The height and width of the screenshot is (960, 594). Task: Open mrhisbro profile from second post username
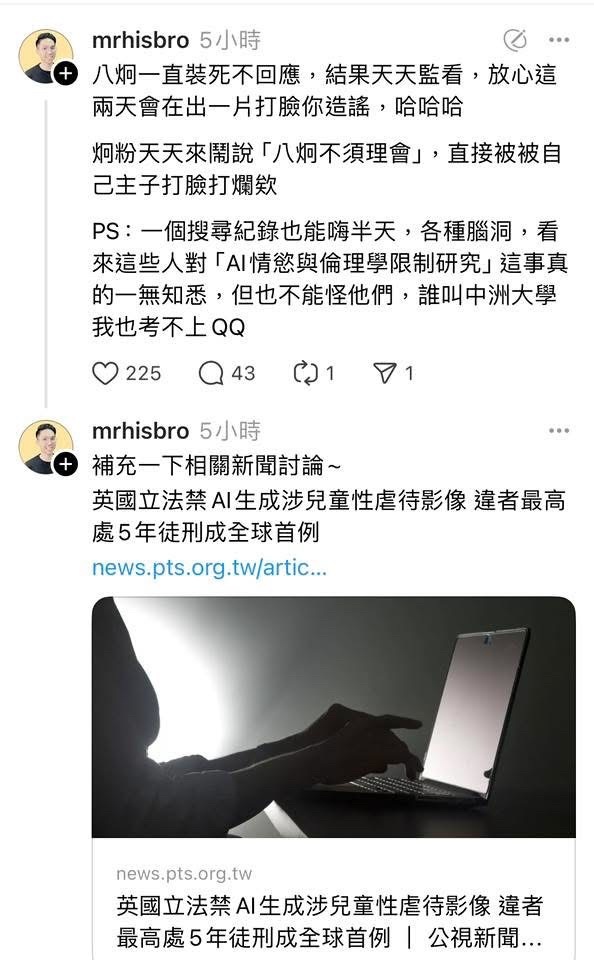[x=140, y=431]
